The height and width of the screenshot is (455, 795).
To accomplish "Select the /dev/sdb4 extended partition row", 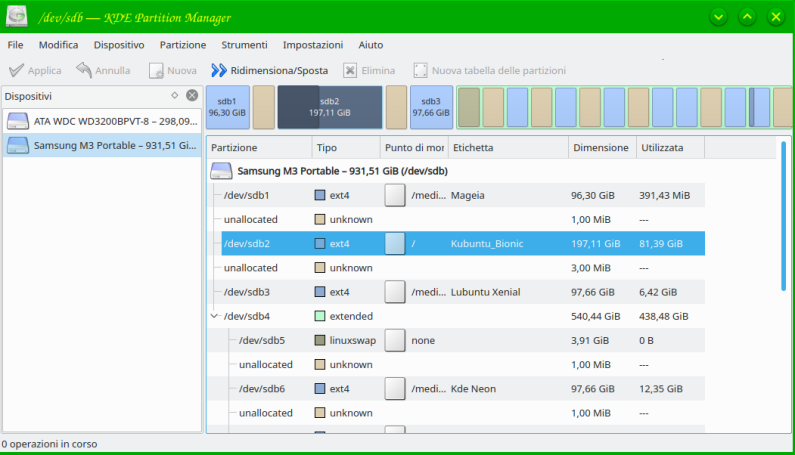I will click(456, 317).
